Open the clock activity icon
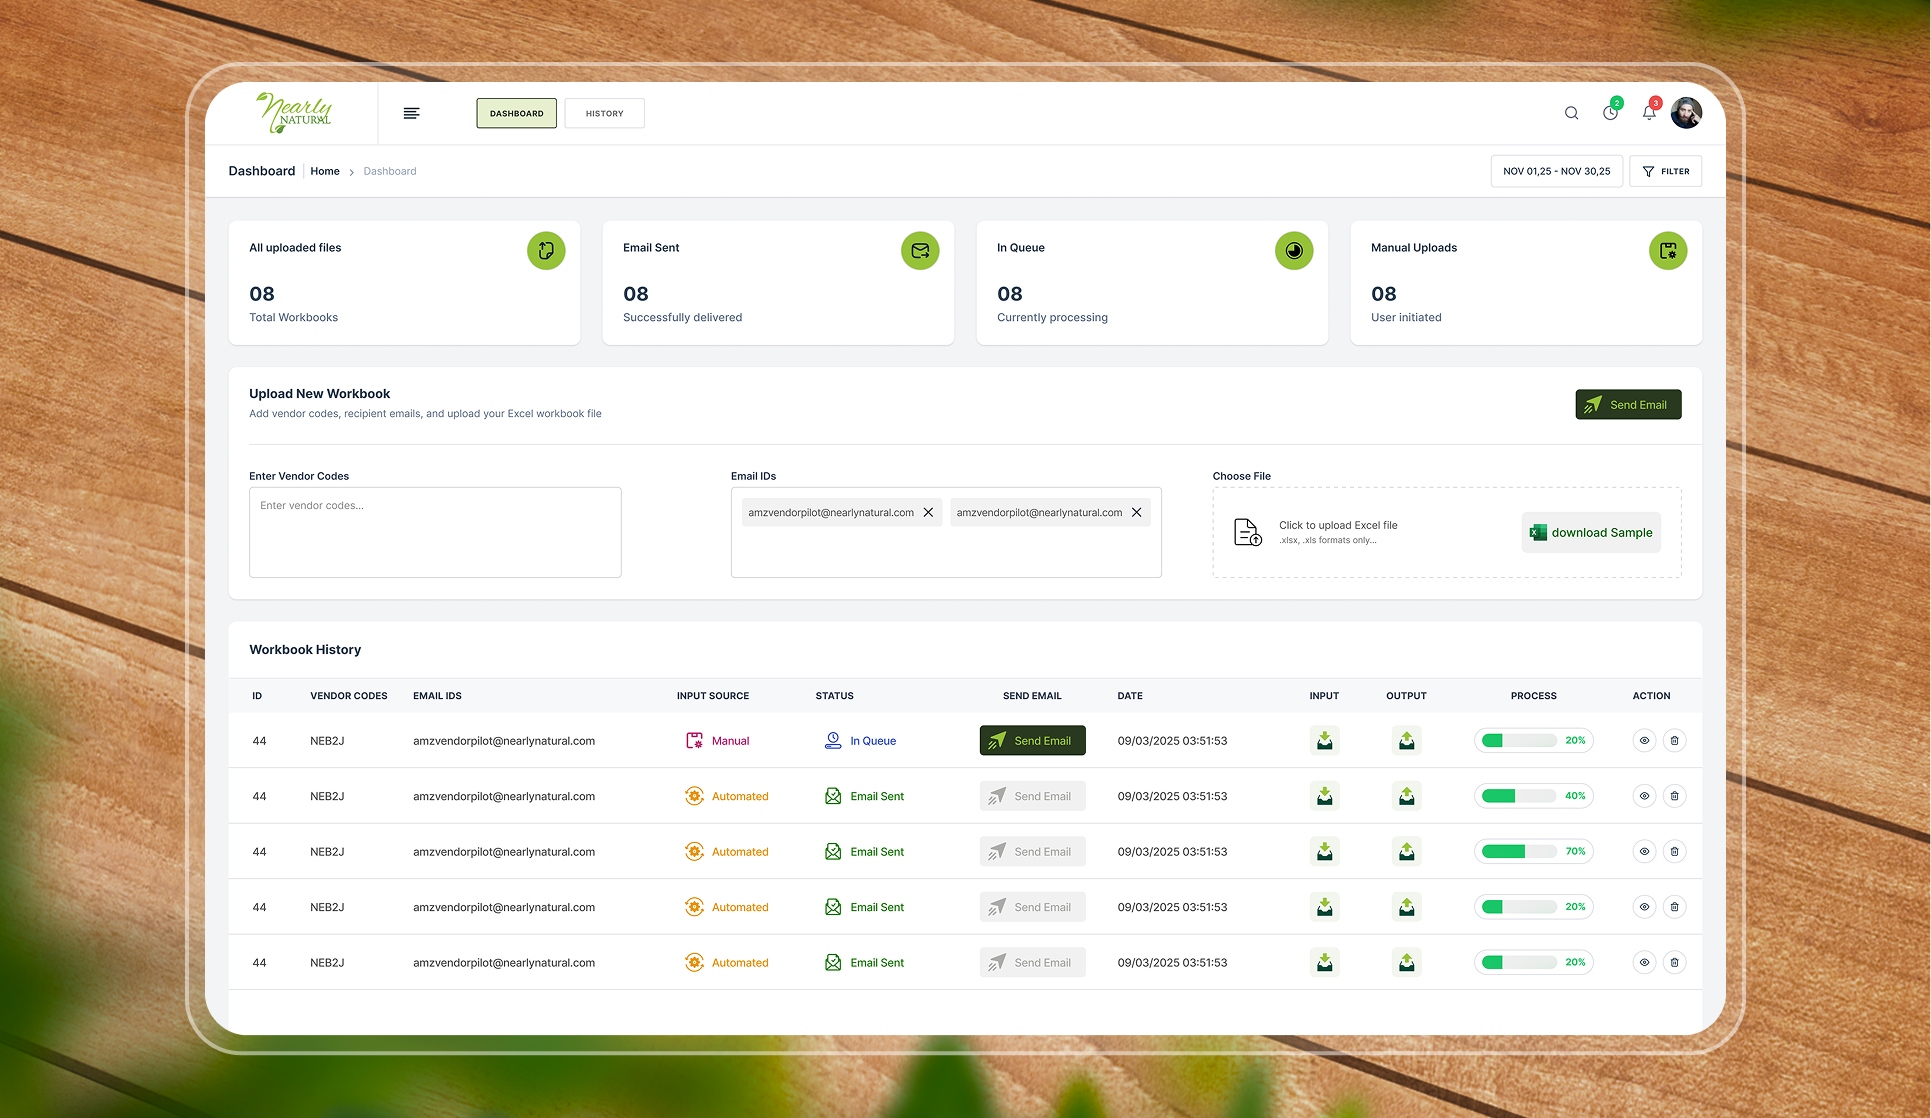This screenshot has width=1931, height=1118. coord(1610,113)
